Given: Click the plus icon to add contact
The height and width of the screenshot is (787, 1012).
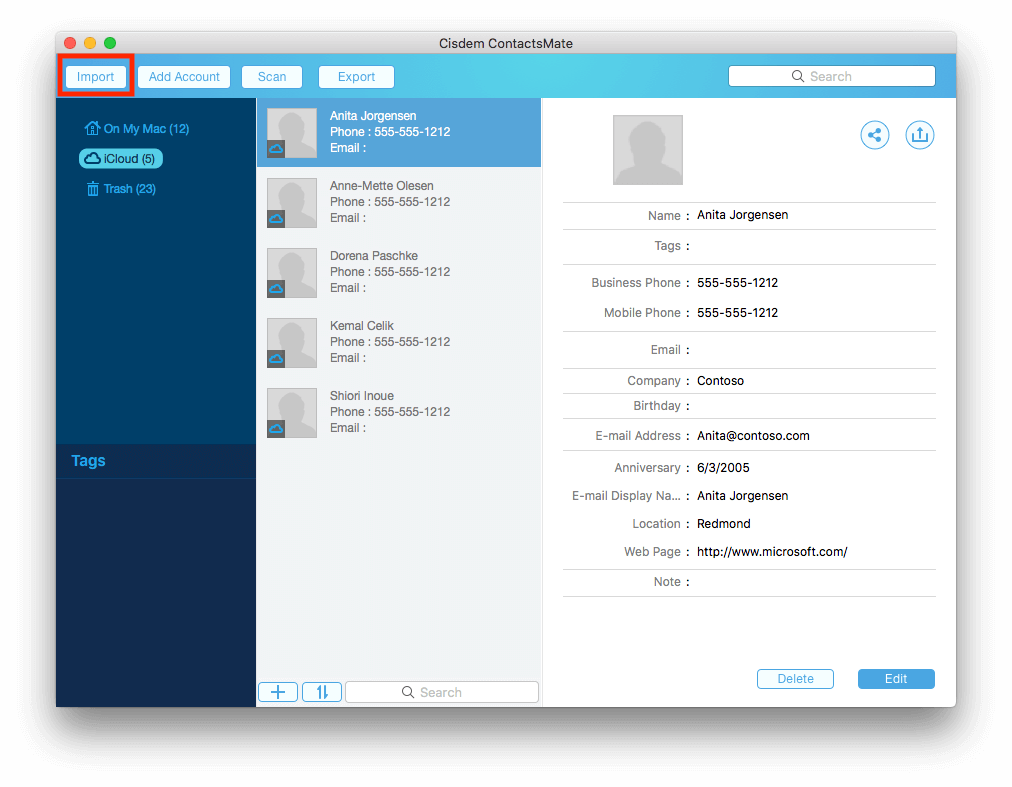Looking at the screenshot, I should pos(278,692).
